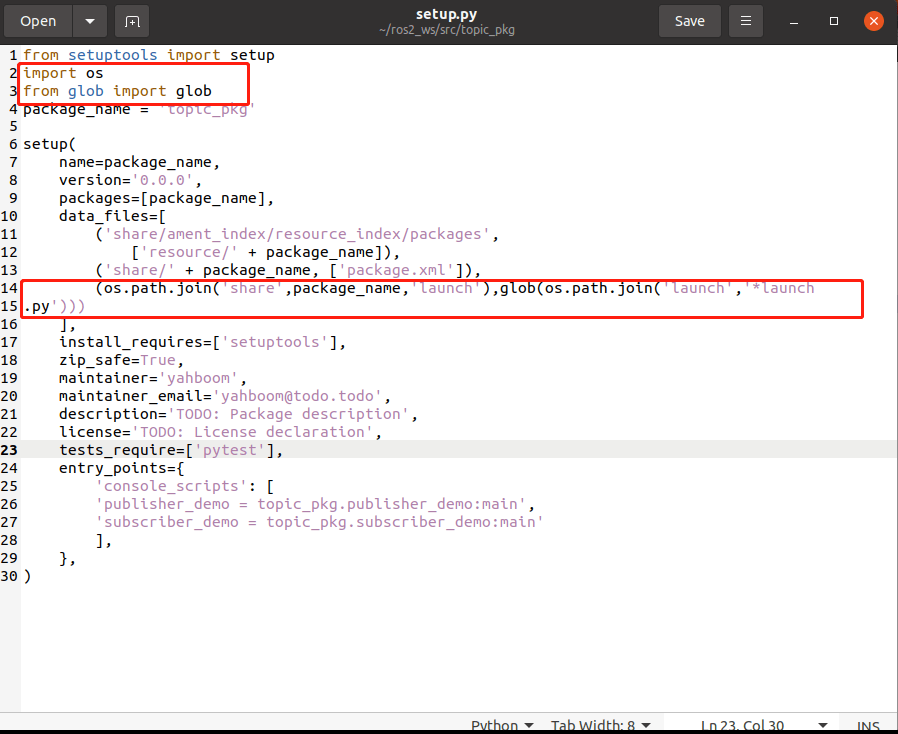Click the version='0.0.0' line
This screenshot has width=898, height=734.
(130, 180)
